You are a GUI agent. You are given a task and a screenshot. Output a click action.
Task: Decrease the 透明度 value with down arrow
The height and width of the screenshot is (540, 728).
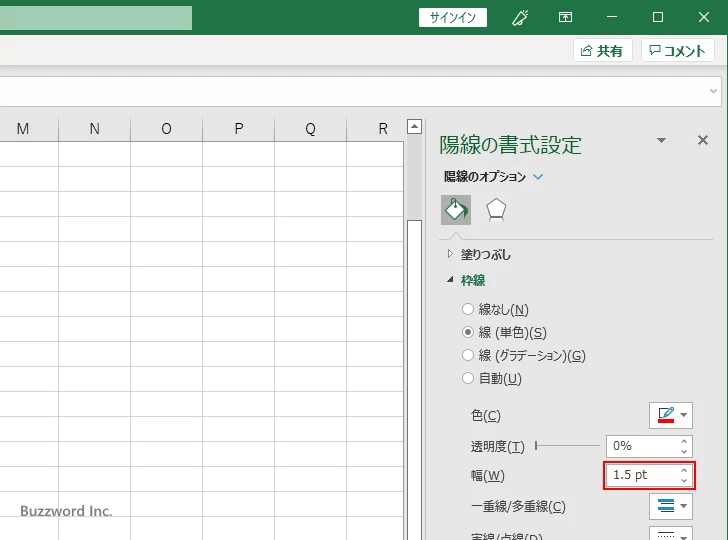point(684,451)
